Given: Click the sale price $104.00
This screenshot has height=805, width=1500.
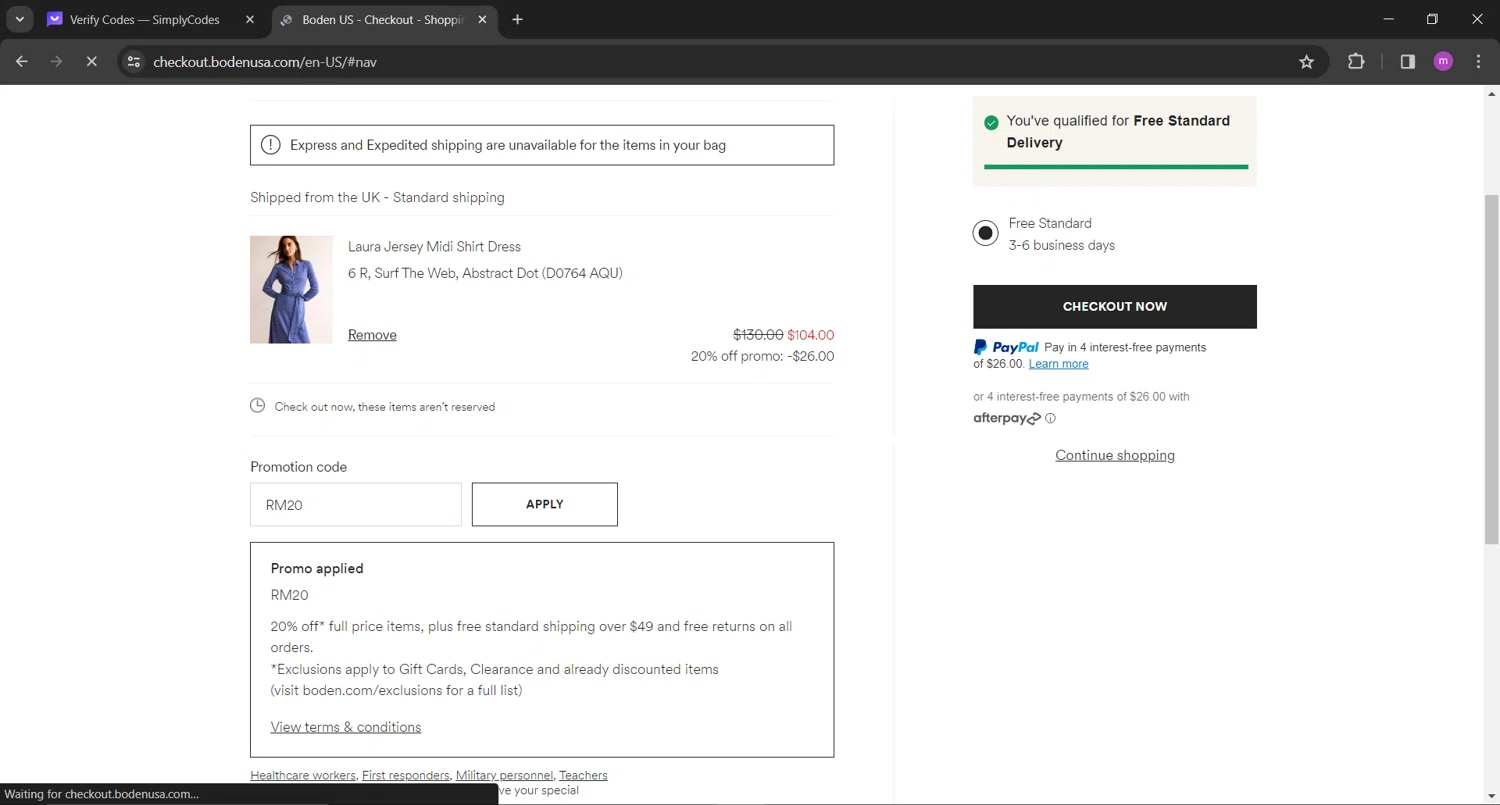Looking at the screenshot, I should [x=810, y=335].
